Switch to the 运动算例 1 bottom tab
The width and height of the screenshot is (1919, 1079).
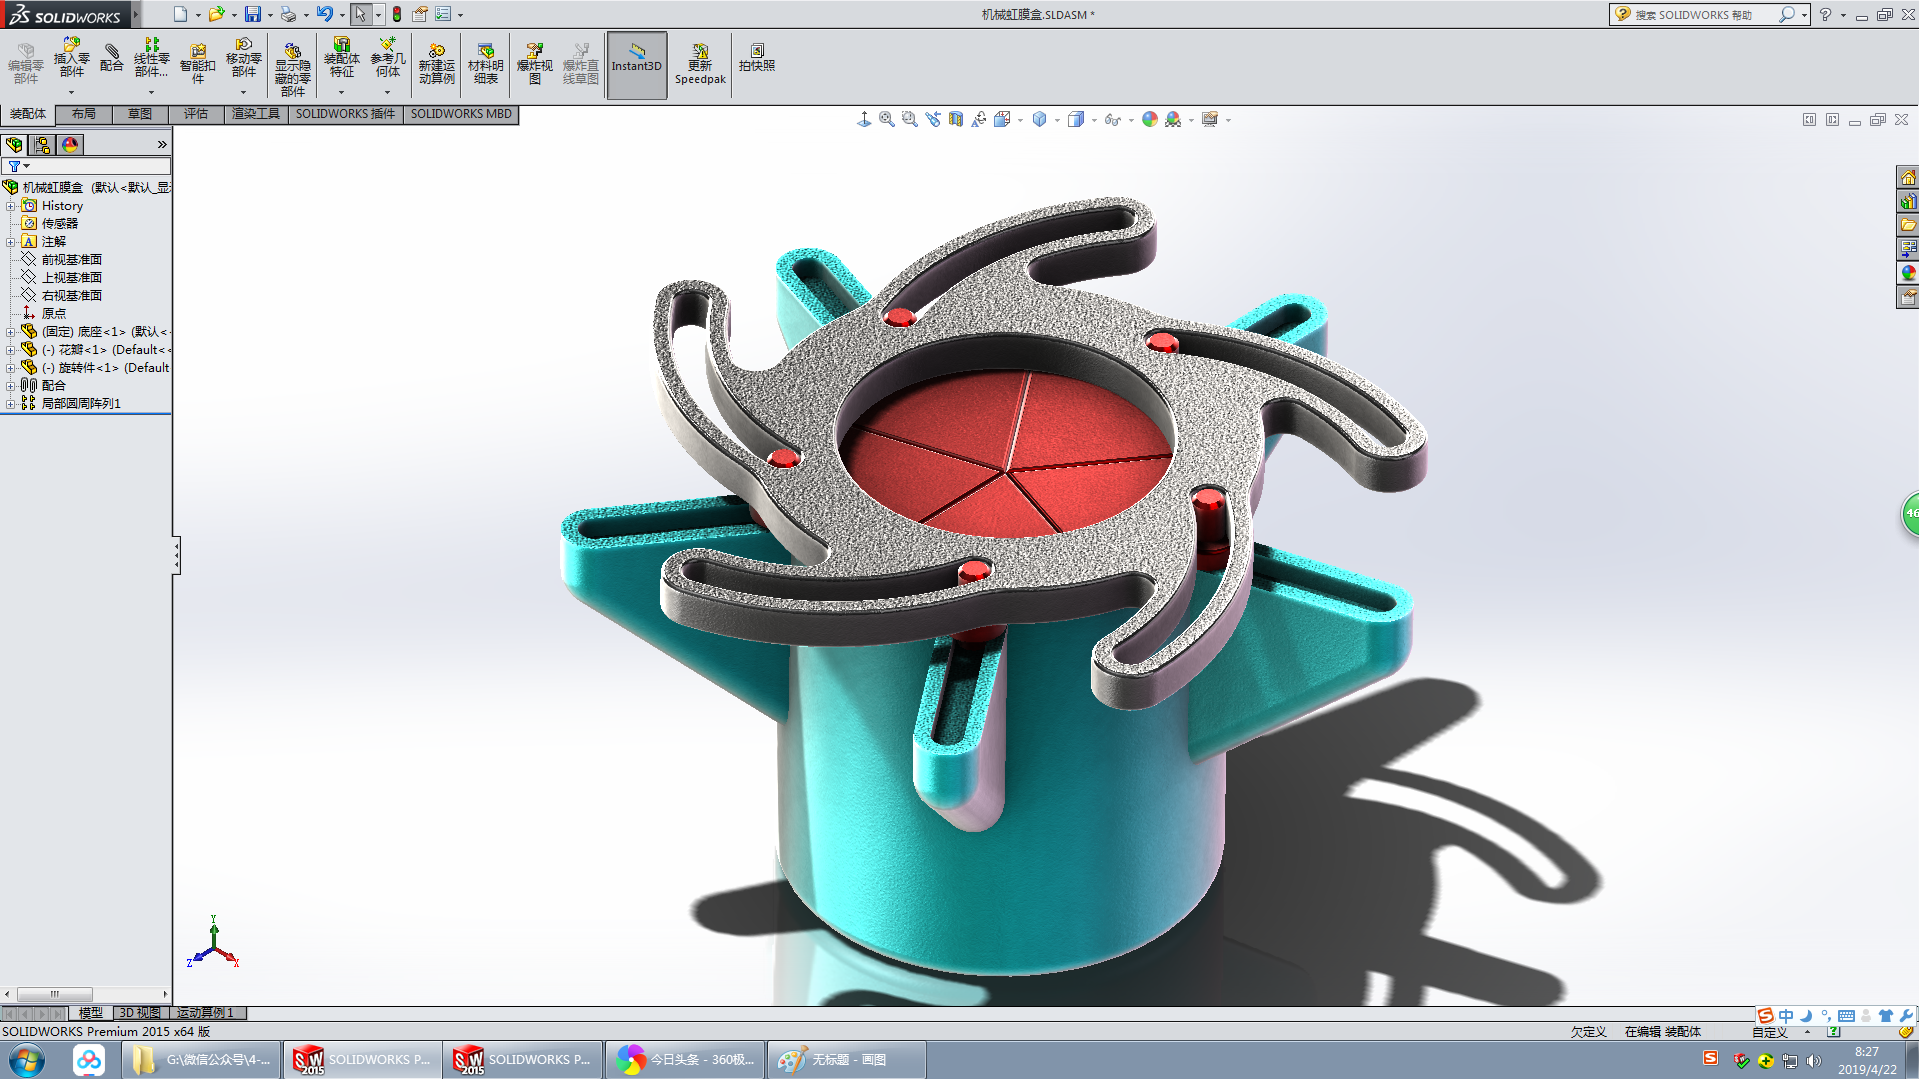(206, 1013)
